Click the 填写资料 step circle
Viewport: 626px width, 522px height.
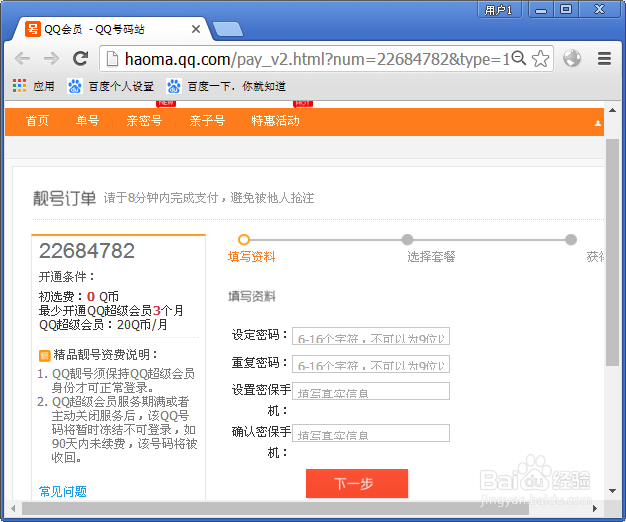click(x=244, y=239)
